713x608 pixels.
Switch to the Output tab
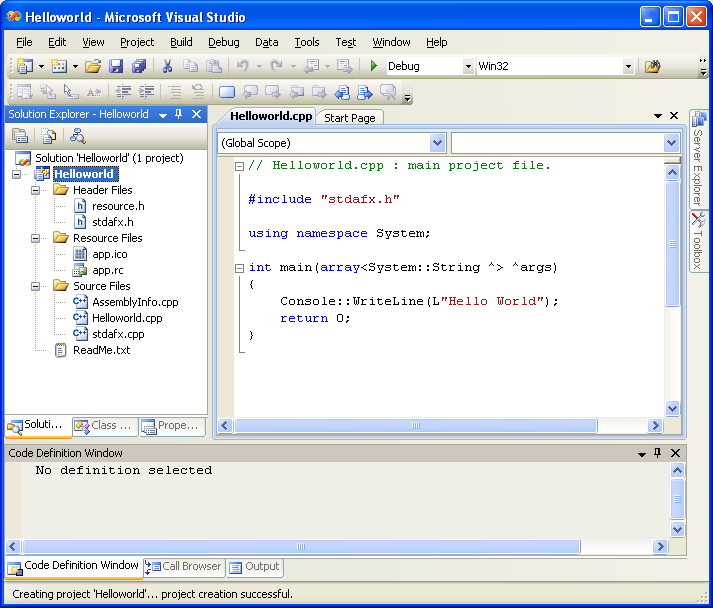(255, 567)
